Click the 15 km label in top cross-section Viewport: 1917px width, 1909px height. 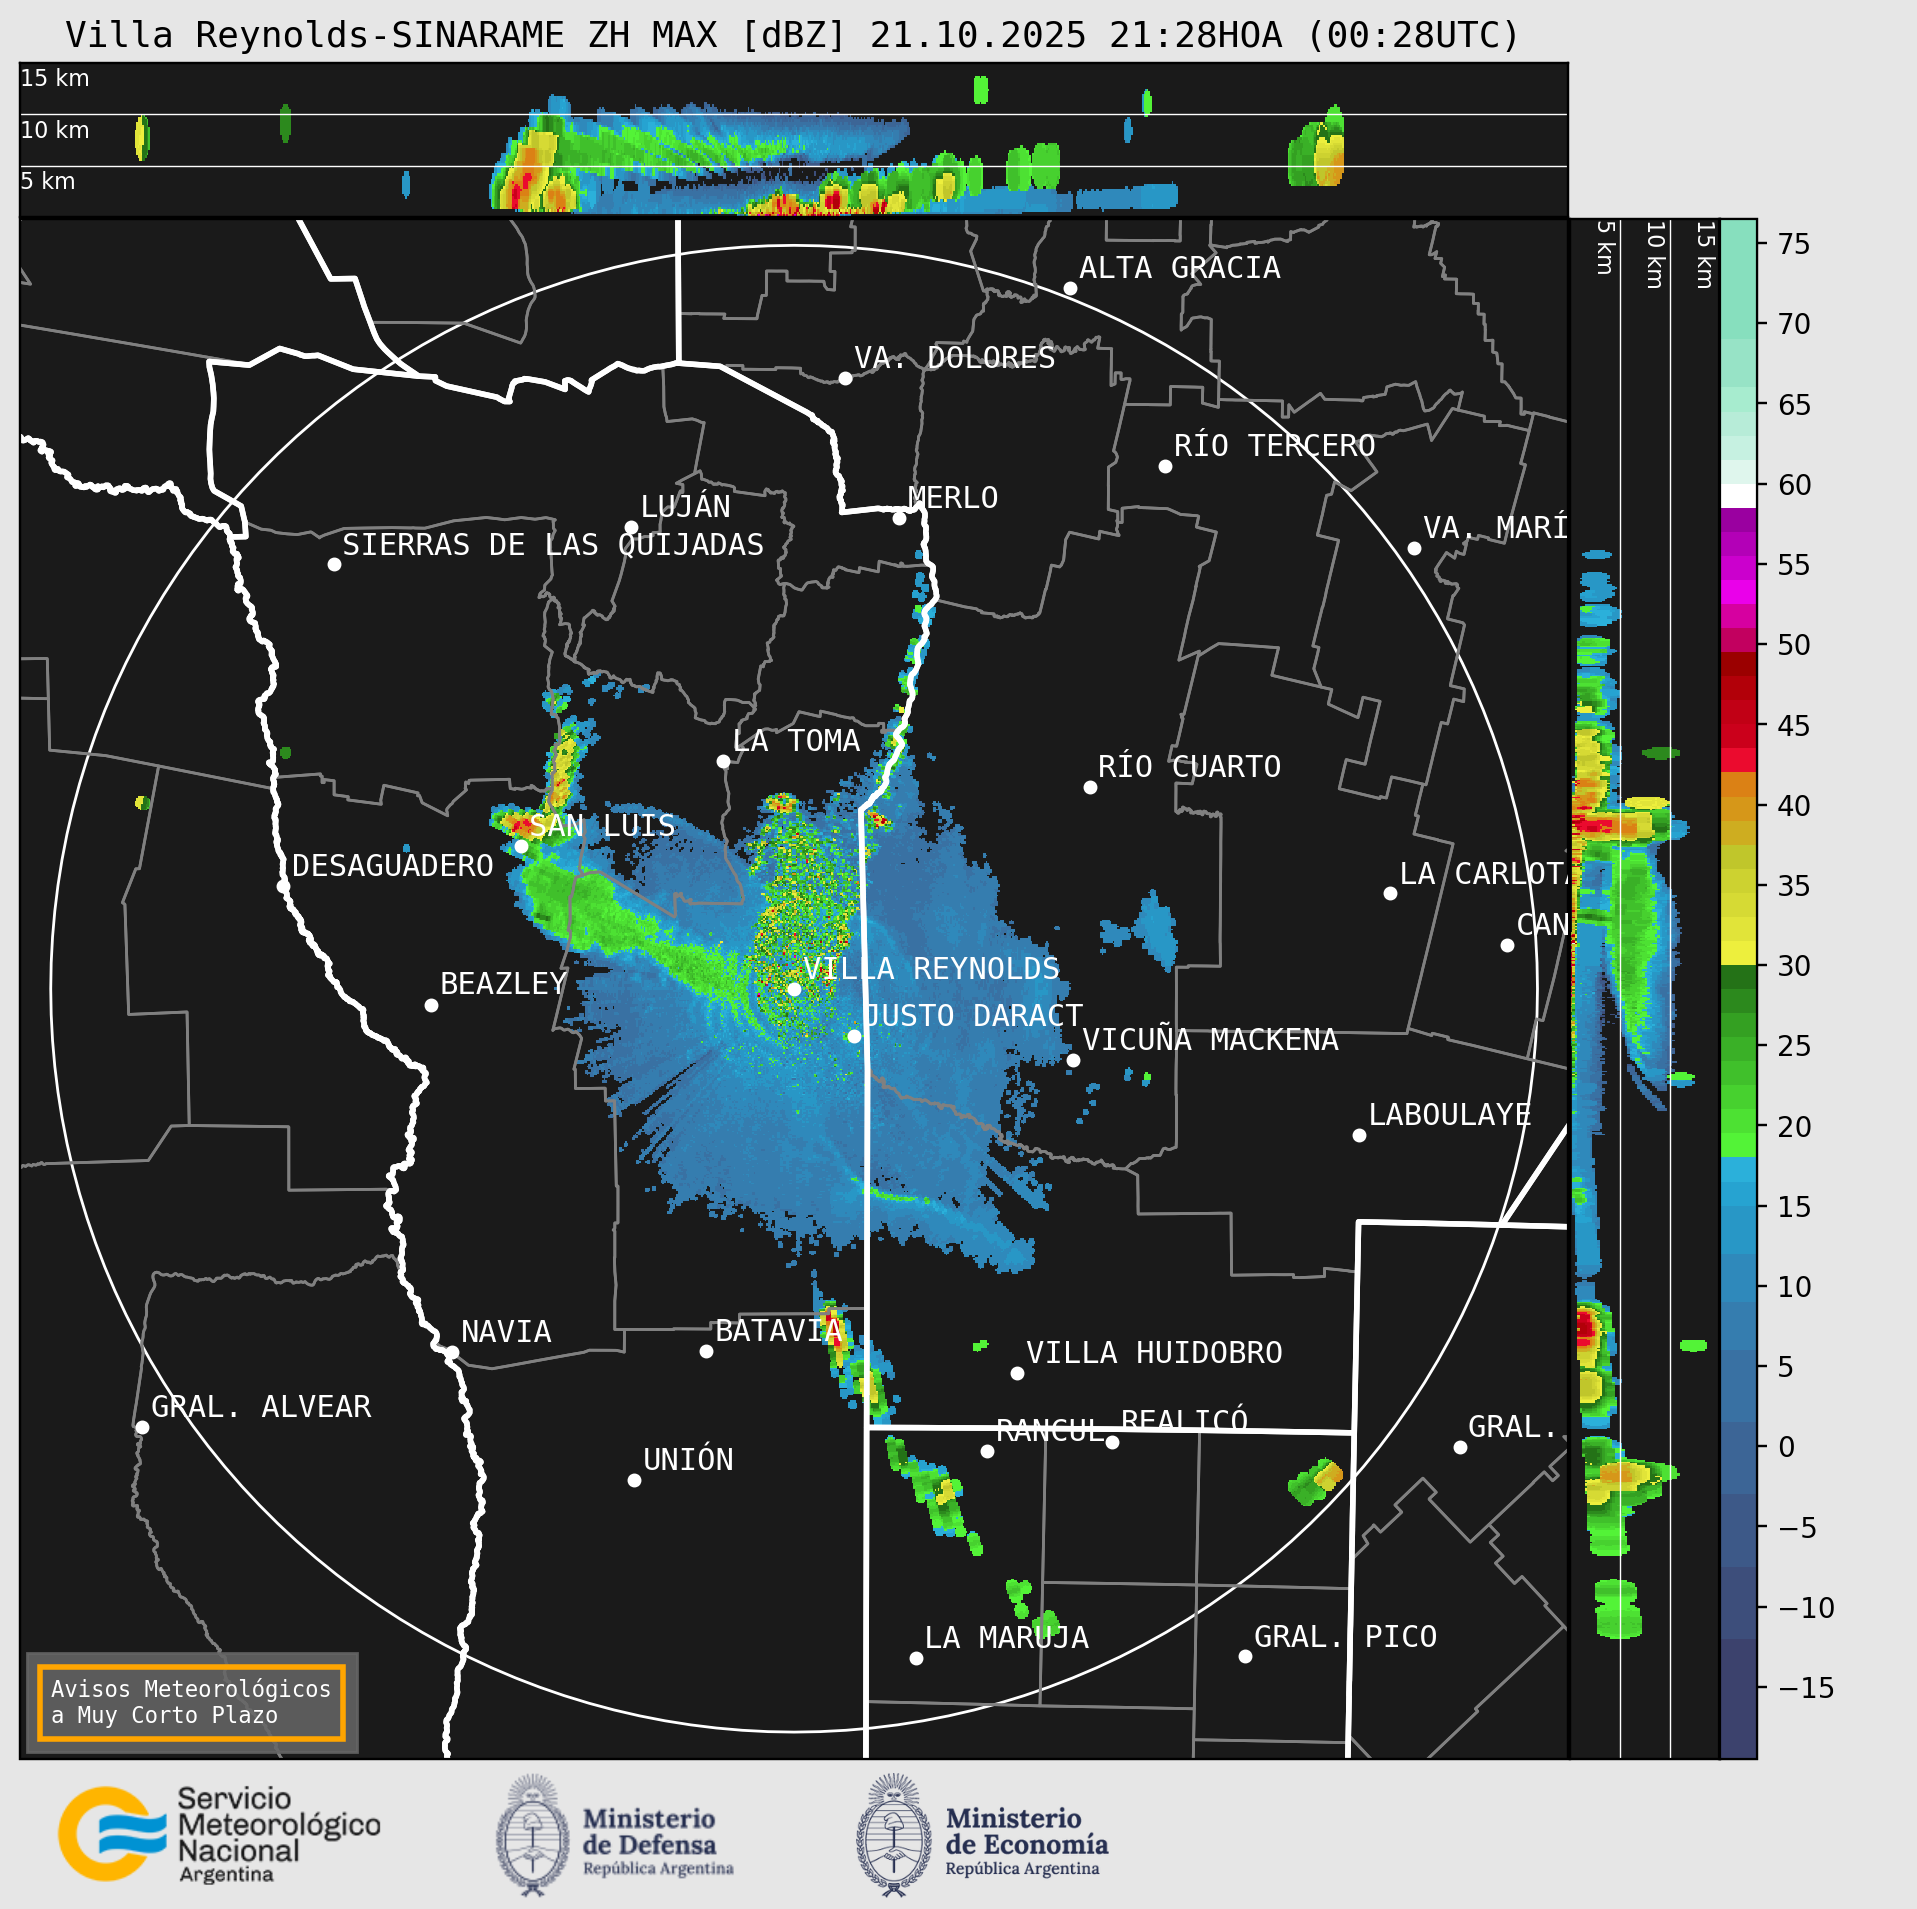55,78
